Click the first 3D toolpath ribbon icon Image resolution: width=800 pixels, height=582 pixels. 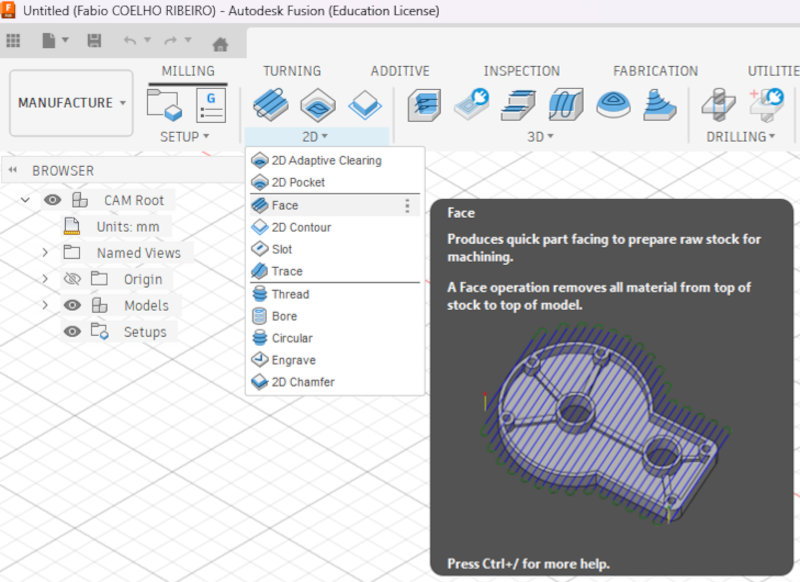pos(424,105)
